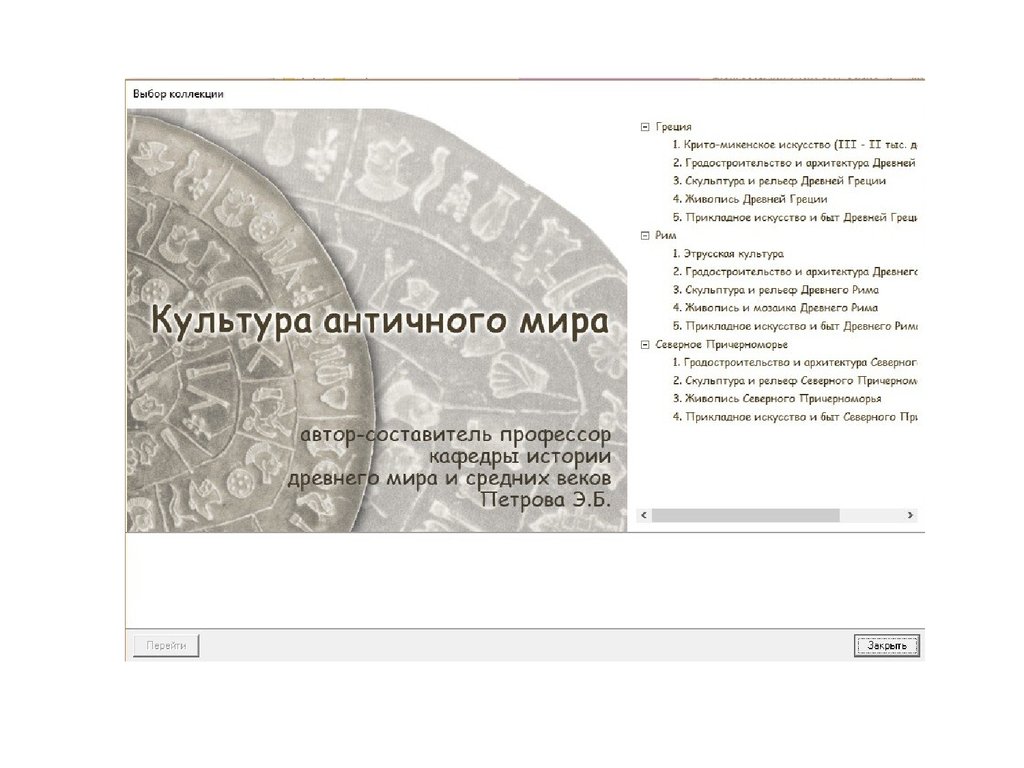Open Градостроительство и архитектура Древней Греции
The width and height of the screenshot is (1024, 768).
tap(795, 163)
